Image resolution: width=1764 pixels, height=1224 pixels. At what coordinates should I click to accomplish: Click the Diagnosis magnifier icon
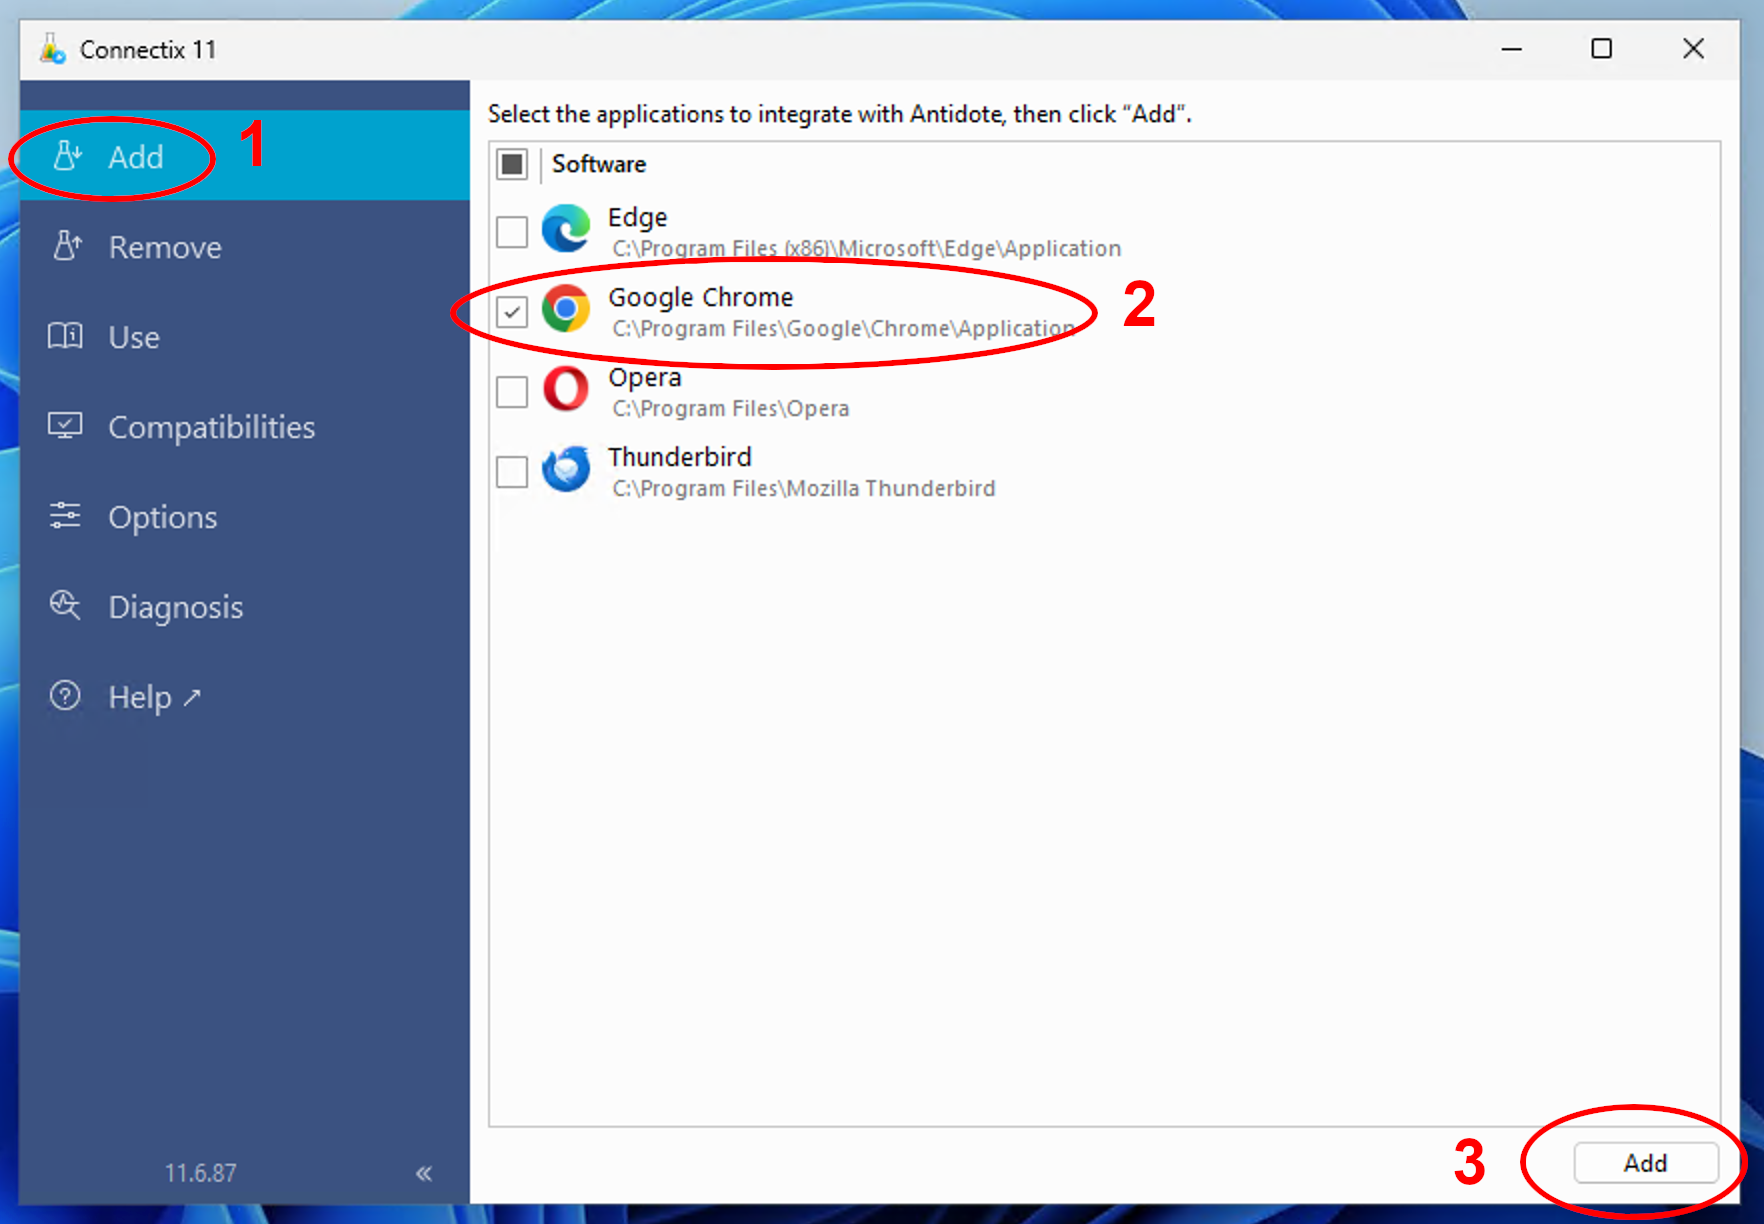[66, 606]
